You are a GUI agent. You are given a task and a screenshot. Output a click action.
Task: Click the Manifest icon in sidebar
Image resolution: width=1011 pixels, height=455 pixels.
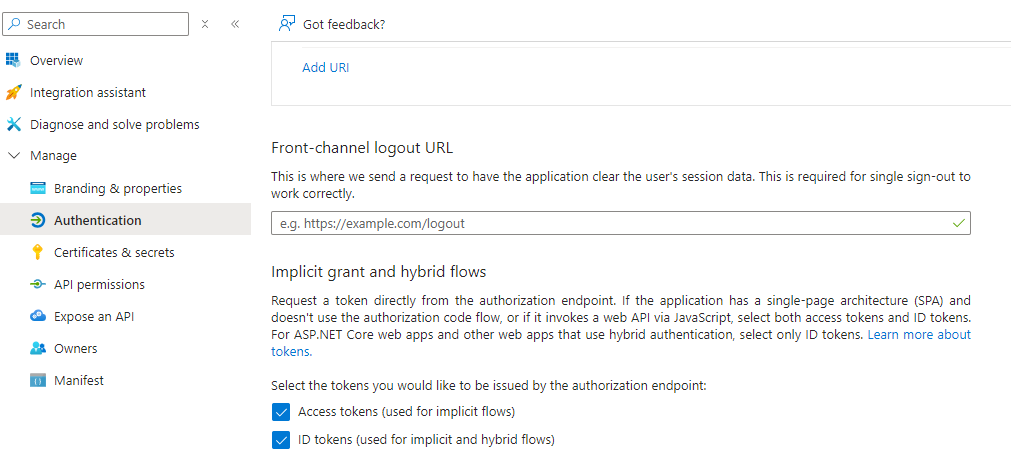point(38,380)
